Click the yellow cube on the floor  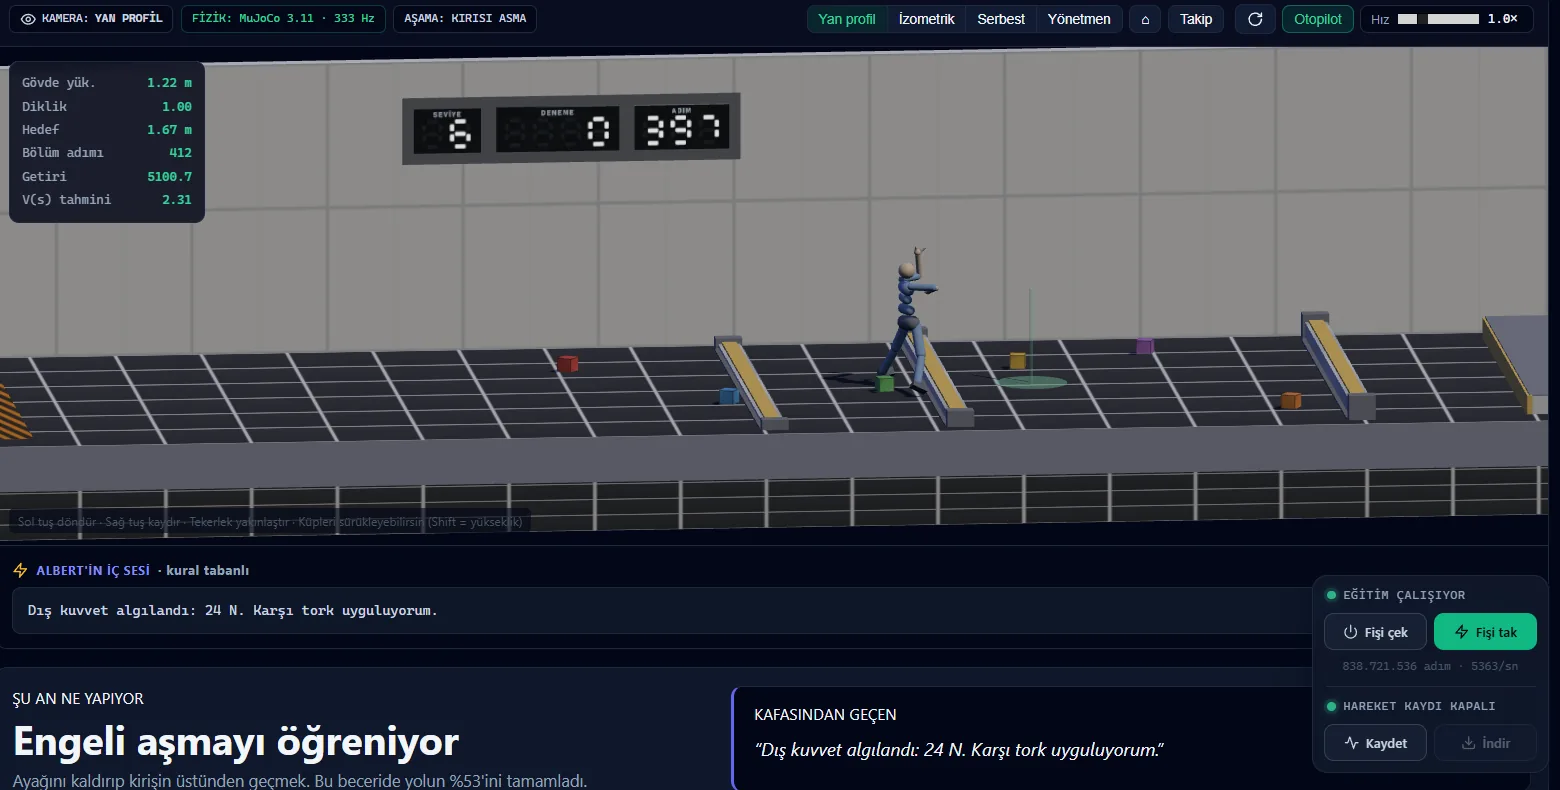(x=1018, y=360)
